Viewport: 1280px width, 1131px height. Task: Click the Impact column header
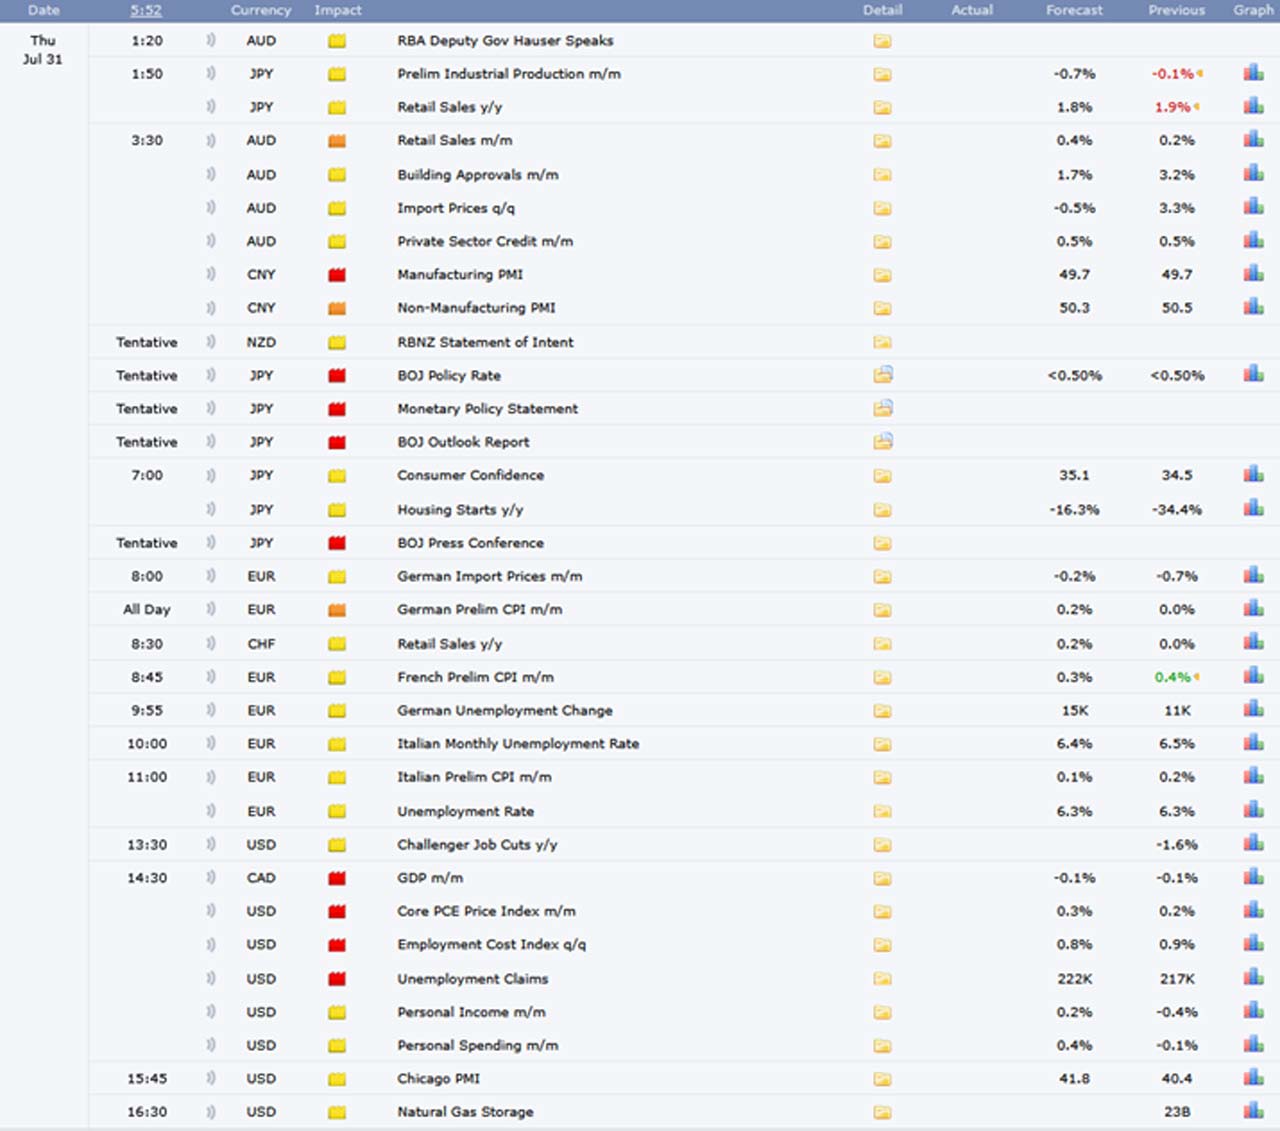pos(338,10)
